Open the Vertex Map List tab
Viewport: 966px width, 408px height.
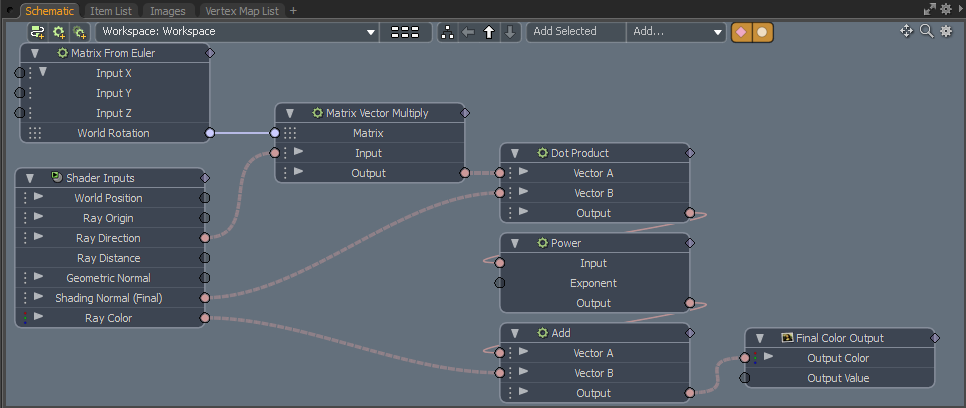click(x=242, y=10)
